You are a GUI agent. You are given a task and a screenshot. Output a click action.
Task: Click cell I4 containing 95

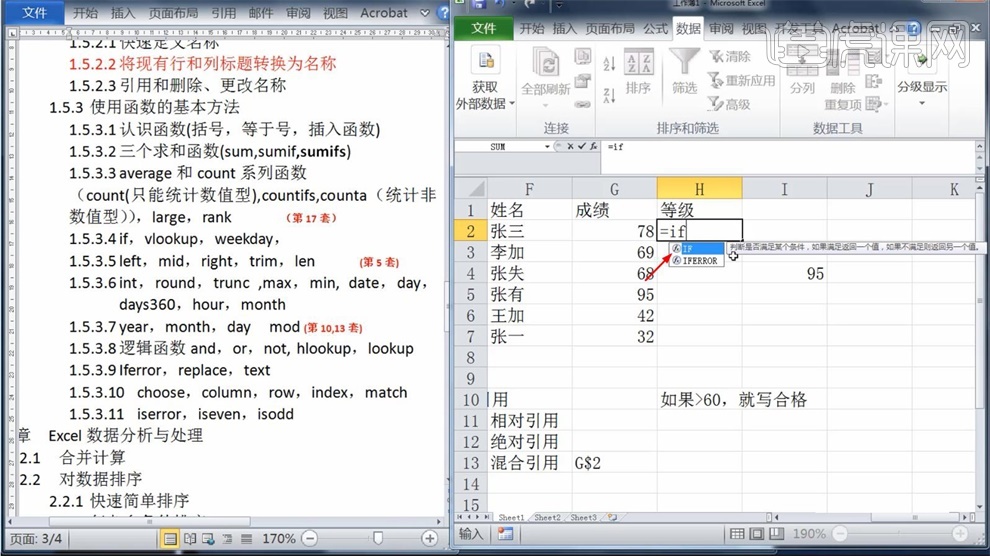784,273
